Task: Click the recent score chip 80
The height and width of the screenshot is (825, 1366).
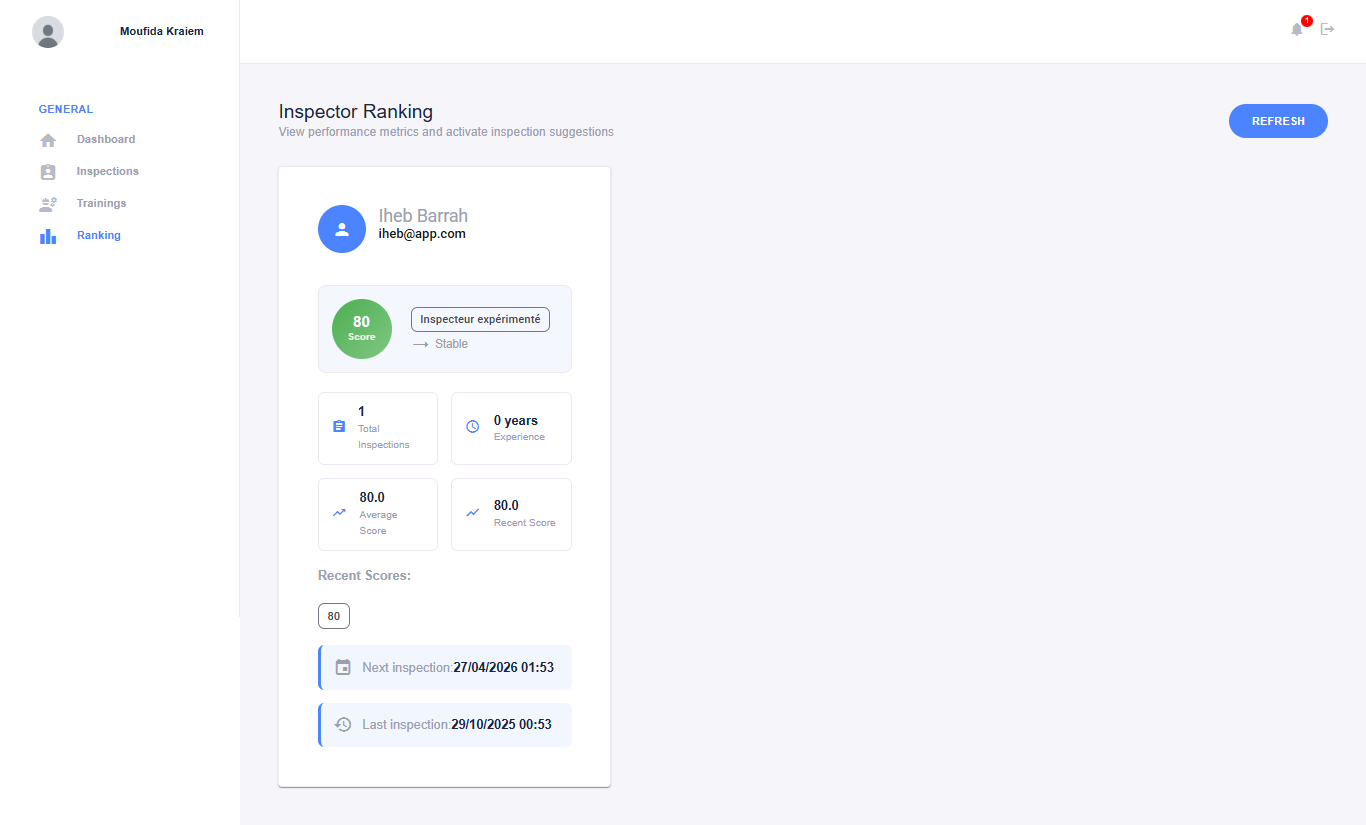Action: tap(334, 616)
